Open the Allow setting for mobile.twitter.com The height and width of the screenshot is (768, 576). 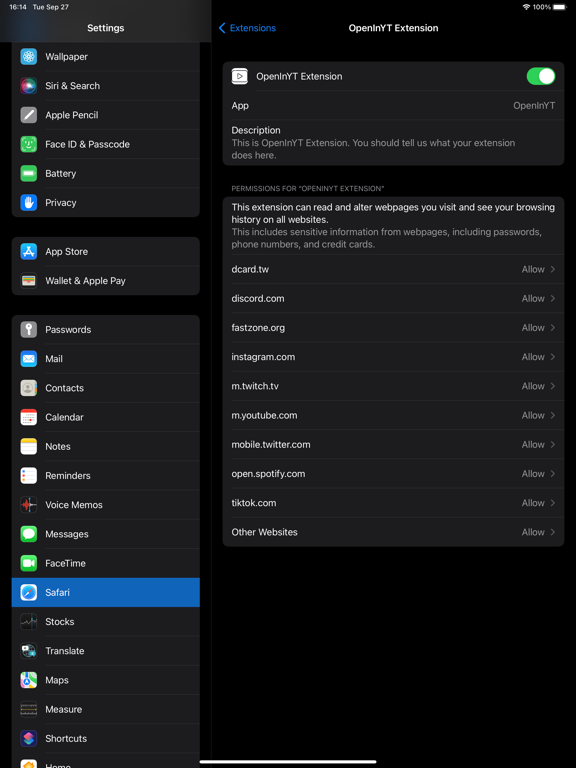[393, 444]
